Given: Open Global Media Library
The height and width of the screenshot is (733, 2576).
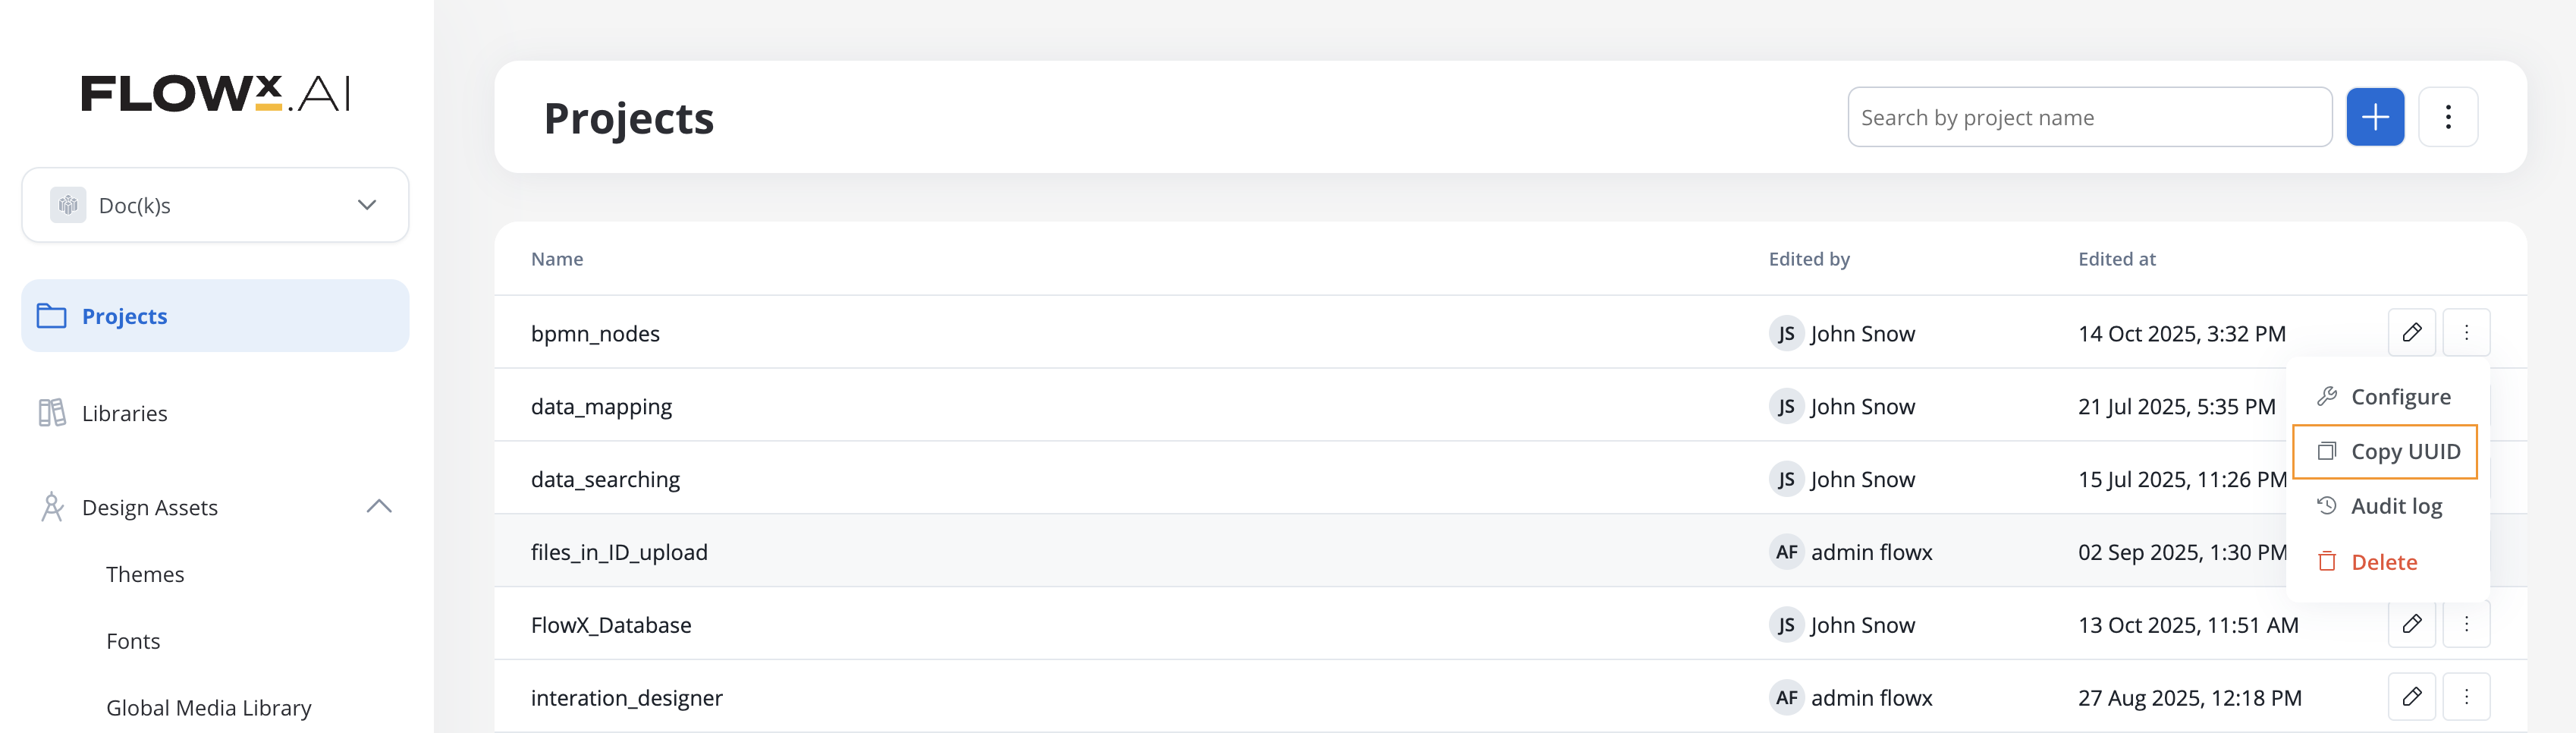Looking at the screenshot, I should tap(208, 708).
